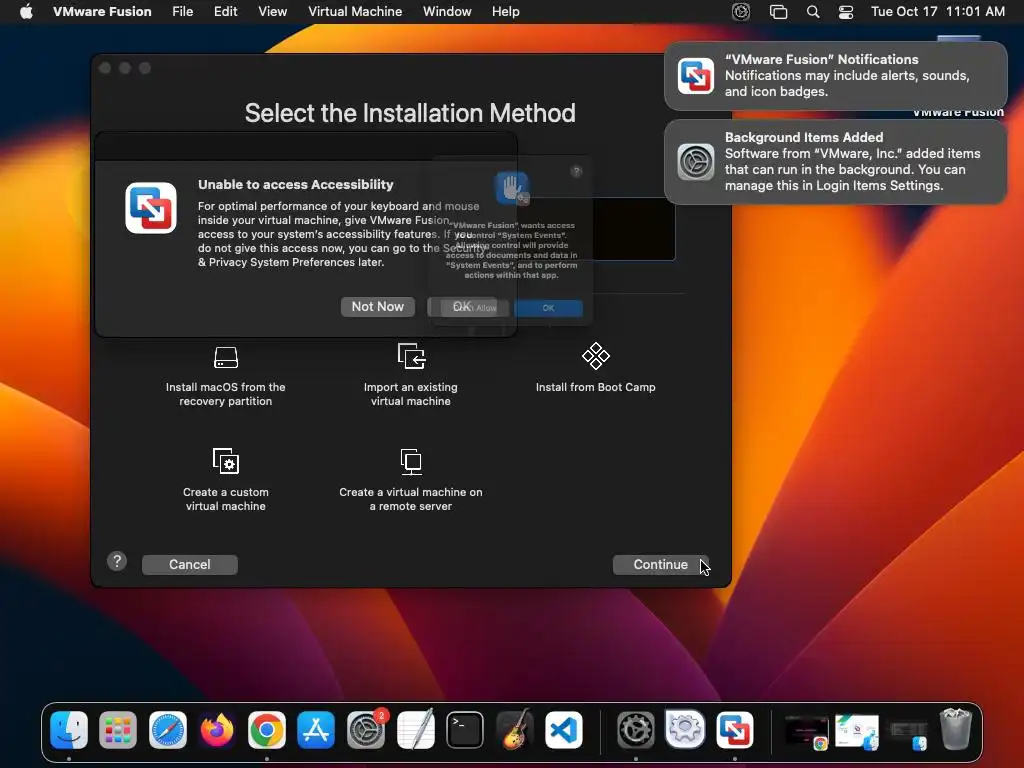Click the Cancel button
Viewport: 1024px width, 768px height.
click(189, 565)
